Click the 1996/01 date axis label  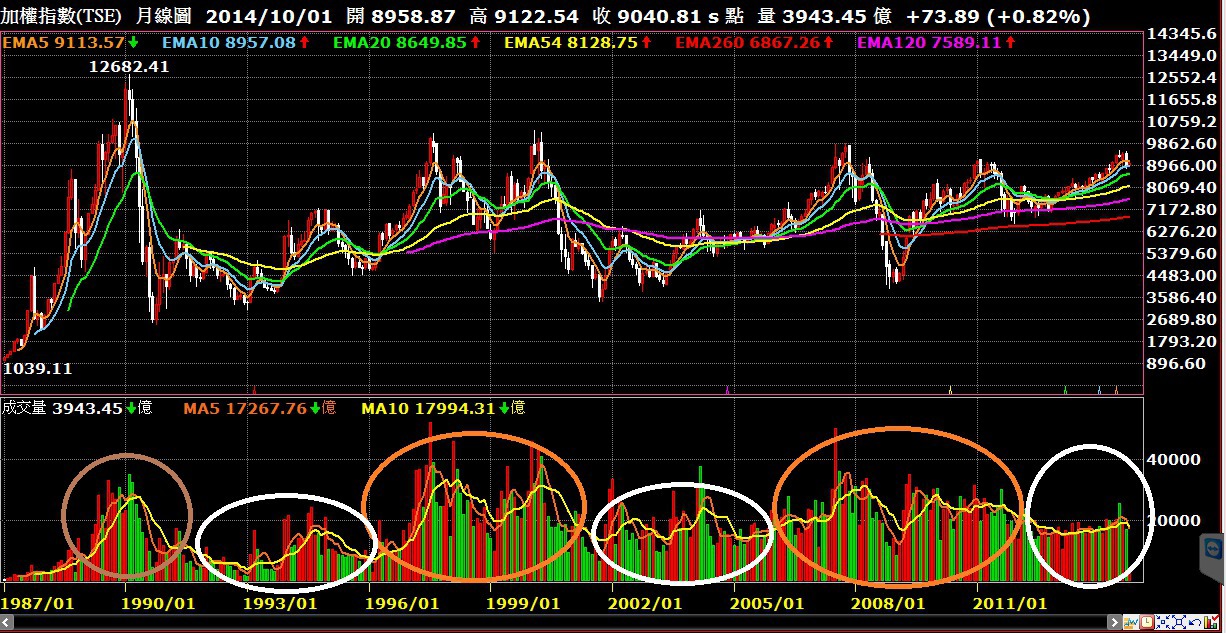coord(403,604)
